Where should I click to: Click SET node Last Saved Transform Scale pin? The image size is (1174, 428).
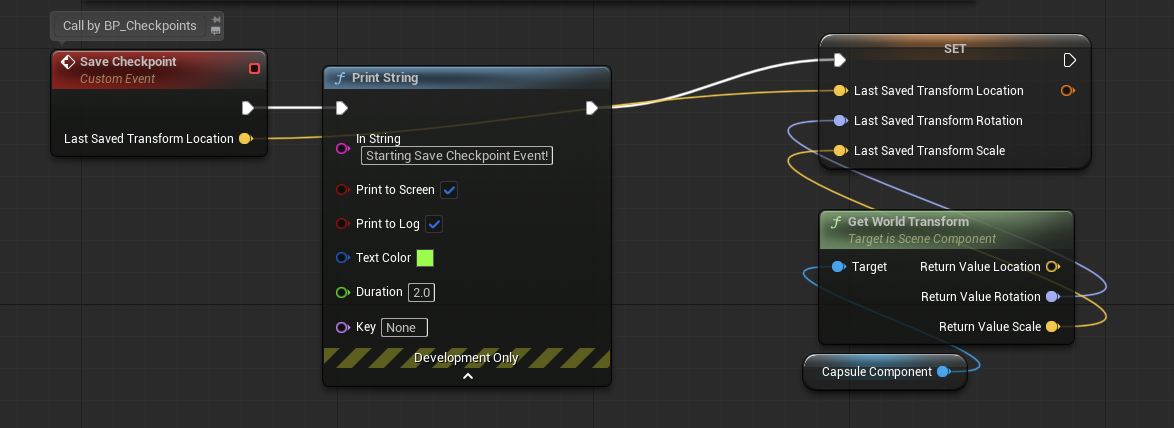tap(840, 150)
